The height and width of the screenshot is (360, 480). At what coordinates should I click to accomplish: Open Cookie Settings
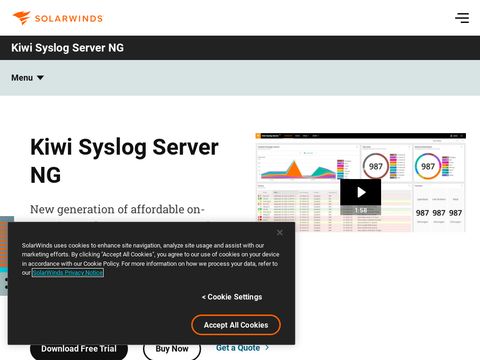point(232,297)
